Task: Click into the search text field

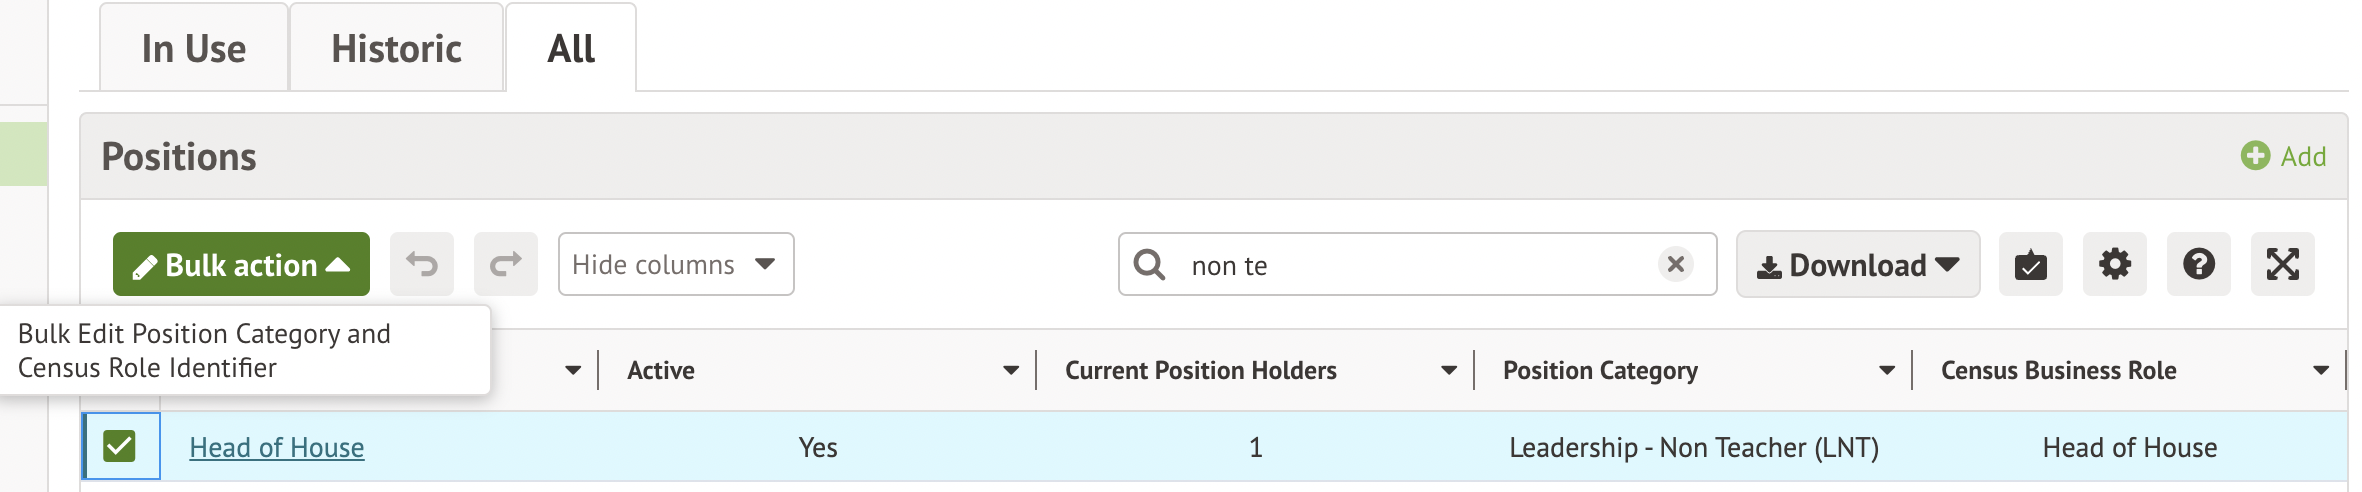Action: coord(1410,265)
